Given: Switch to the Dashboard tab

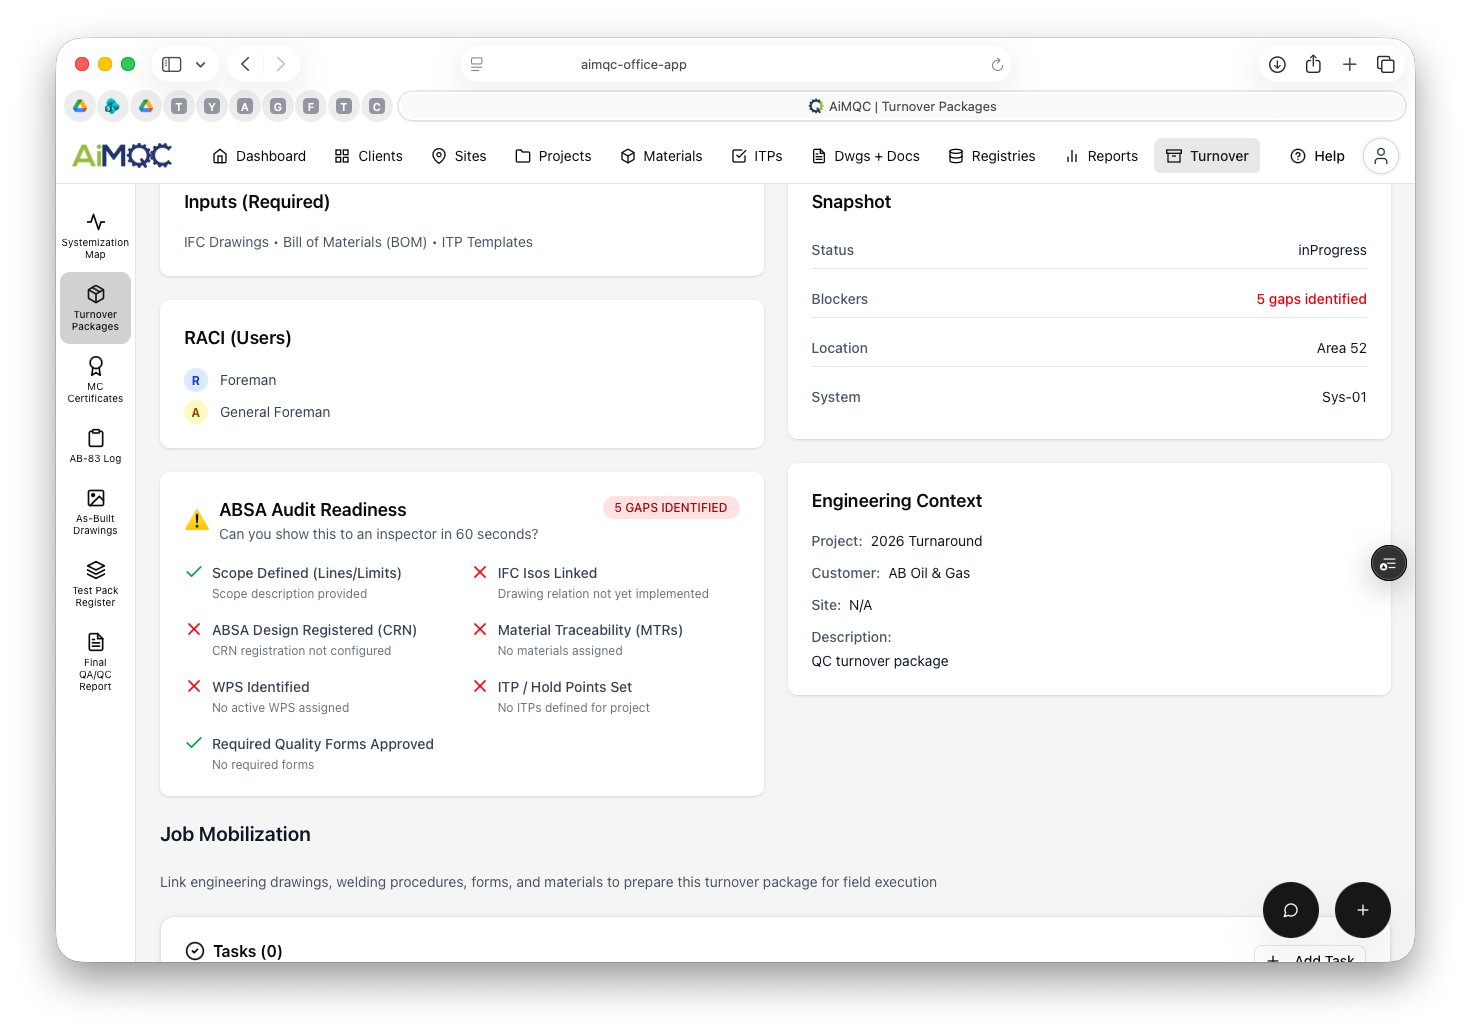Looking at the screenshot, I should click(259, 156).
